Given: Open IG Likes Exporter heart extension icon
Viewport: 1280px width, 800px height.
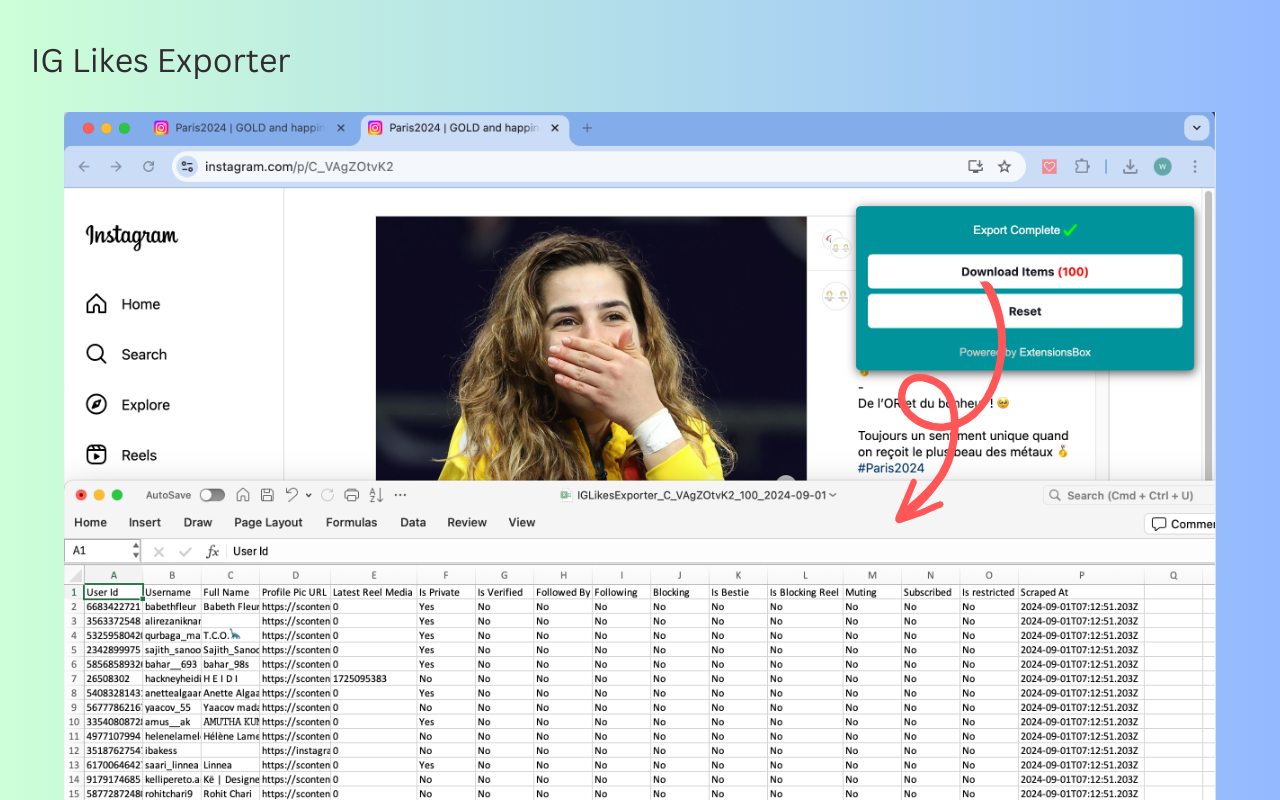Looking at the screenshot, I should 1049,167.
